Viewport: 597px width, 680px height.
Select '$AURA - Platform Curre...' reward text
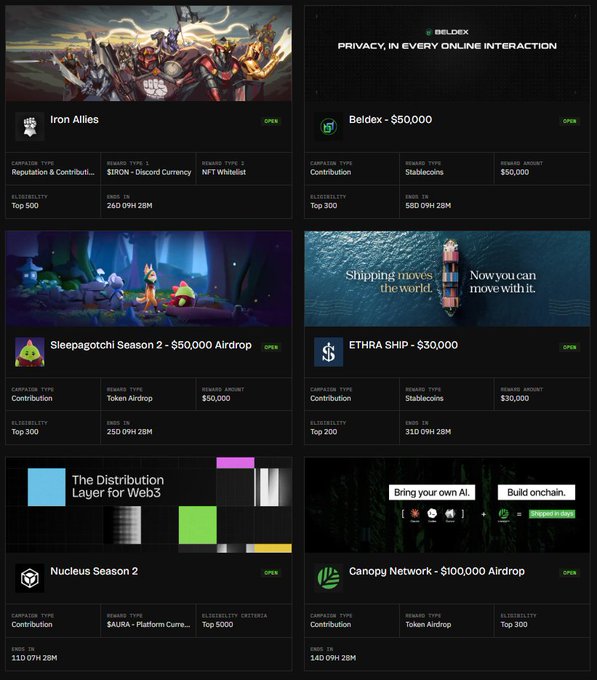(148, 624)
